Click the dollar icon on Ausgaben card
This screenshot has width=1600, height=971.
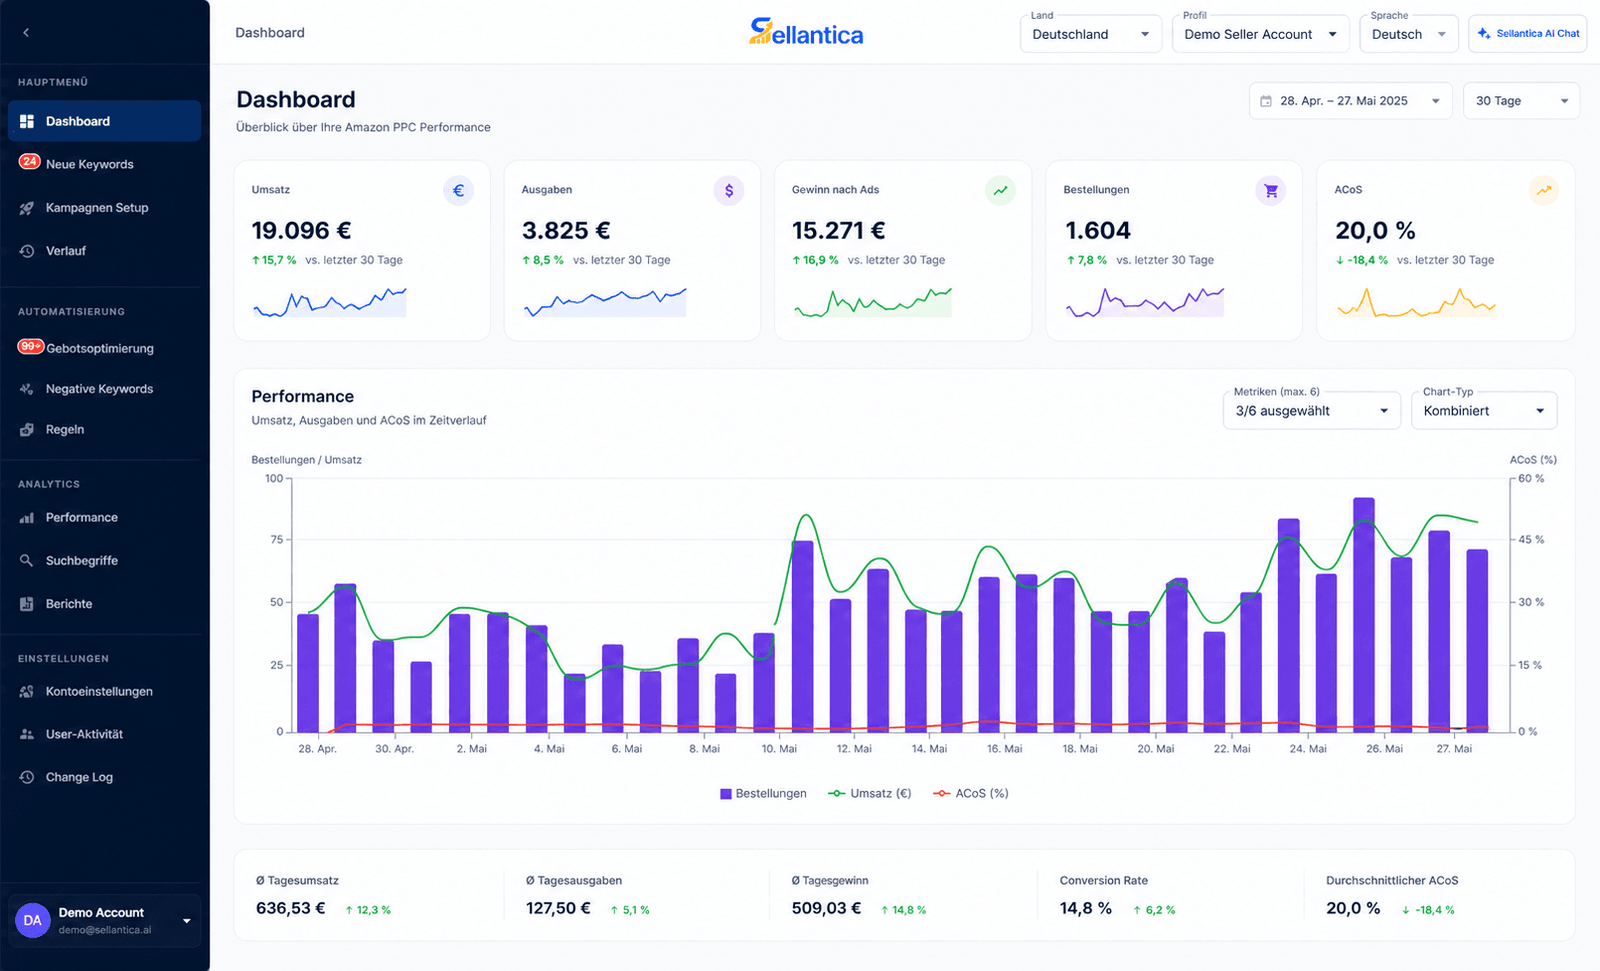[729, 190]
